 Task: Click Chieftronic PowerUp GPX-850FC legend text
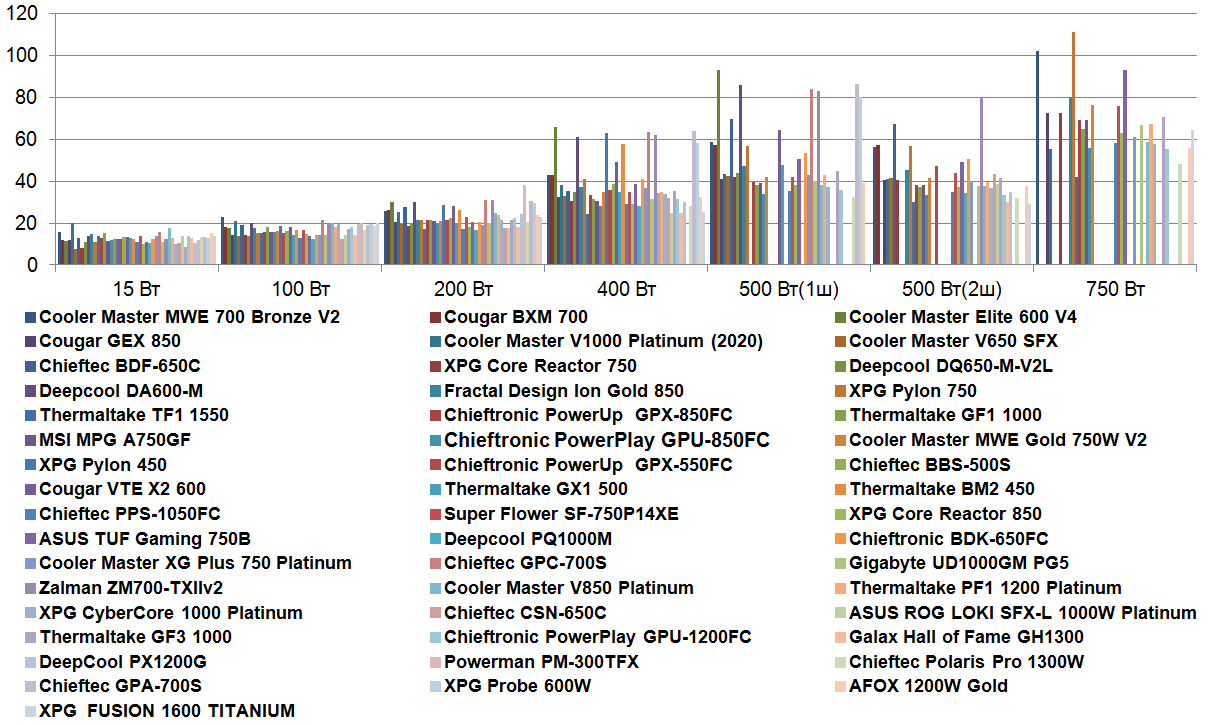(x=589, y=415)
